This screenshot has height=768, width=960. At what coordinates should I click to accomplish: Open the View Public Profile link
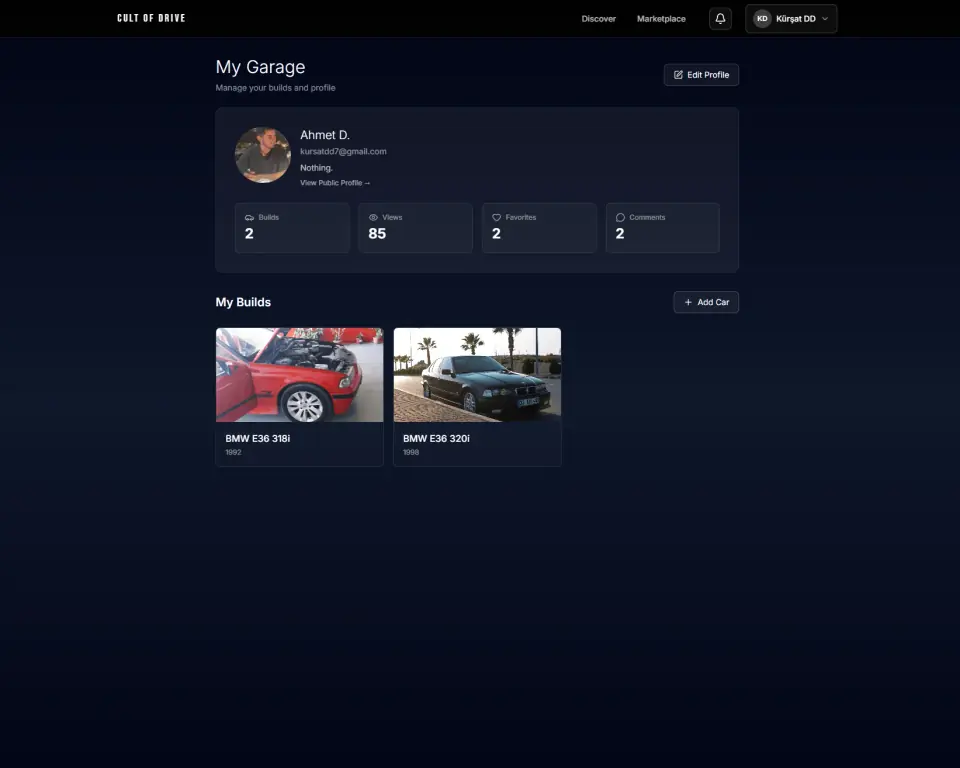pos(335,183)
